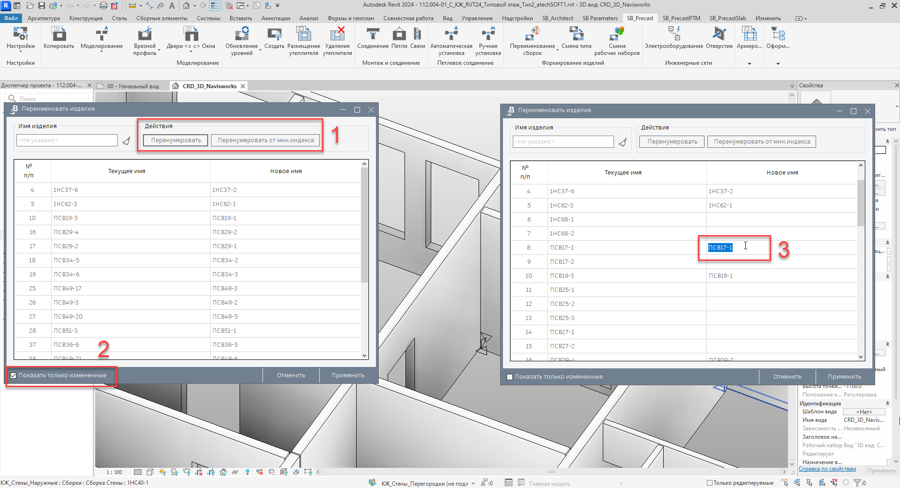Expand the Армирование panel dropdown arrow
Screen dimensions: 900x488
tap(749, 63)
